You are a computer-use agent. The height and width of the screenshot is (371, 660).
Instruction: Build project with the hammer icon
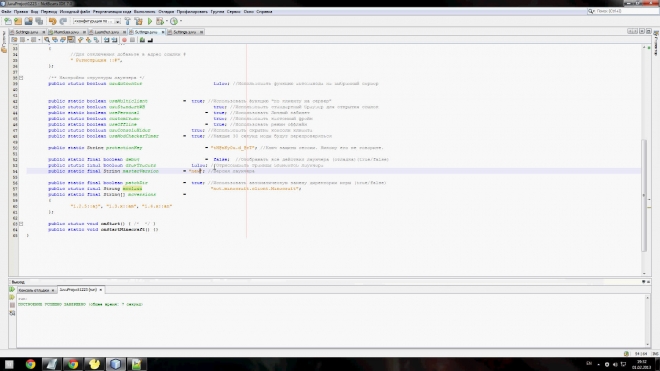(x=128, y=21)
